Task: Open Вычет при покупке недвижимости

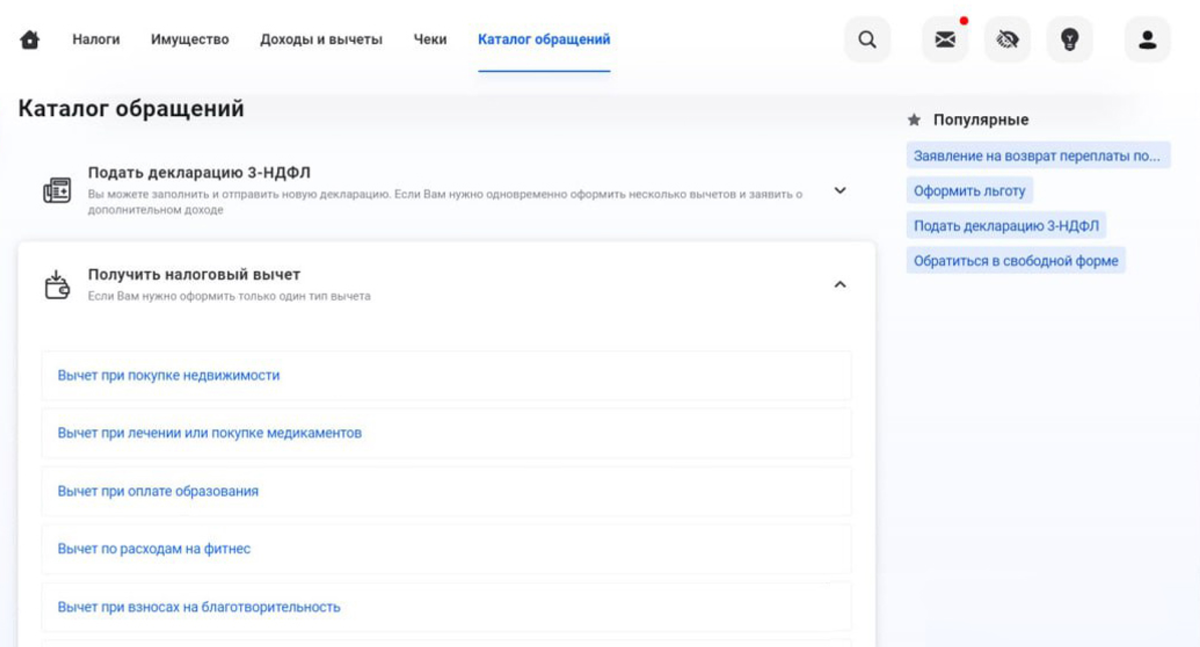Action: coord(446,376)
